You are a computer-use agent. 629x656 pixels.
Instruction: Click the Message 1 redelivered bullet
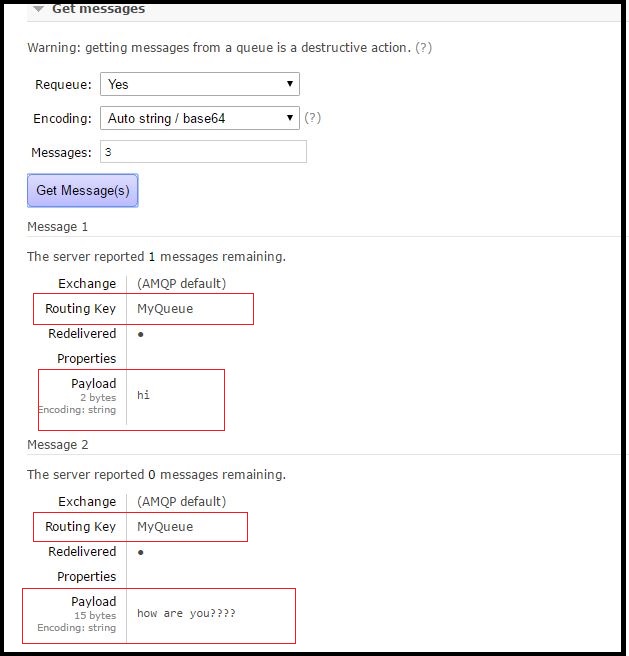(x=141, y=334)
